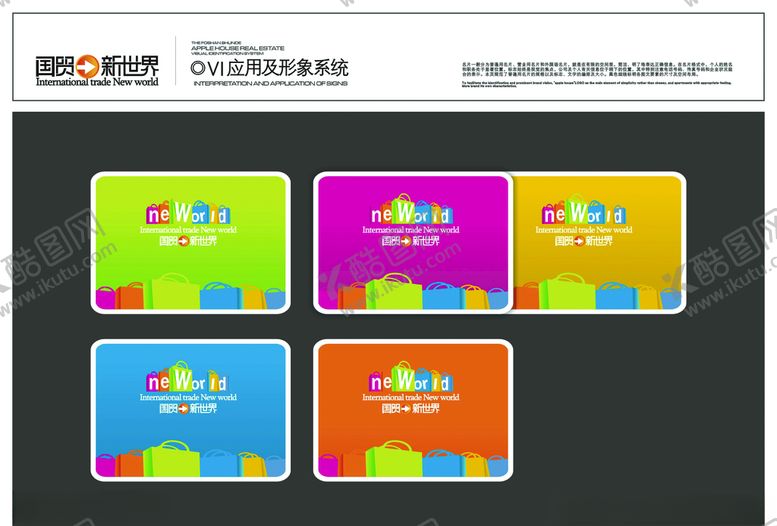Click the blue shopping bag on orange card
Screen dimensions: 777x526
pos(441,463)
